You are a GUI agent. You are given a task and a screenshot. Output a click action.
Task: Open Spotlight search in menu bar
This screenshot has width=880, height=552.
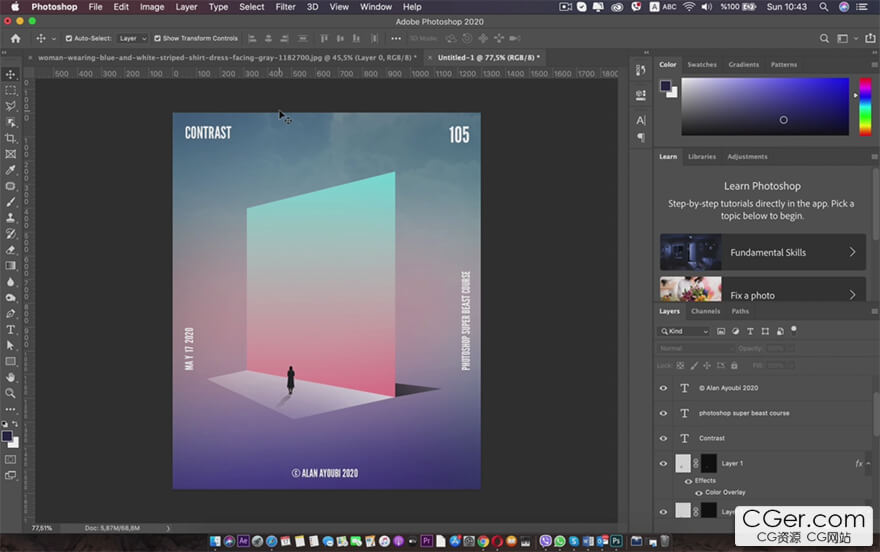point(823,7)
